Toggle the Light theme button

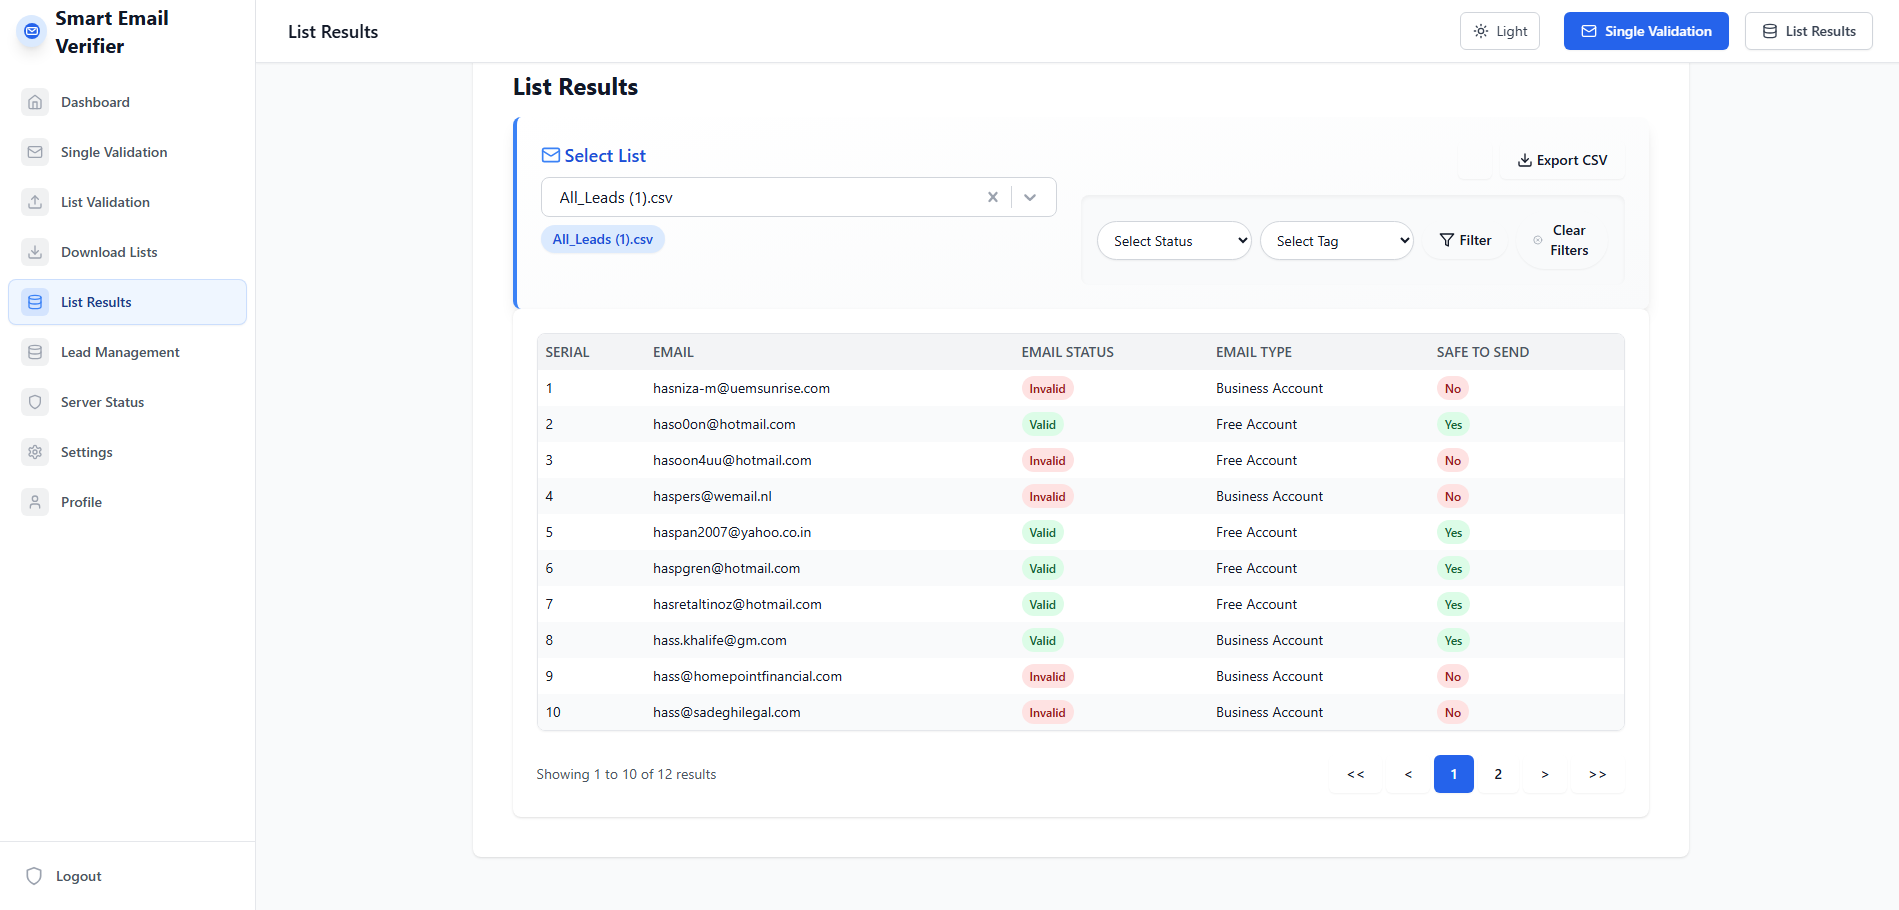[1499, 31]
